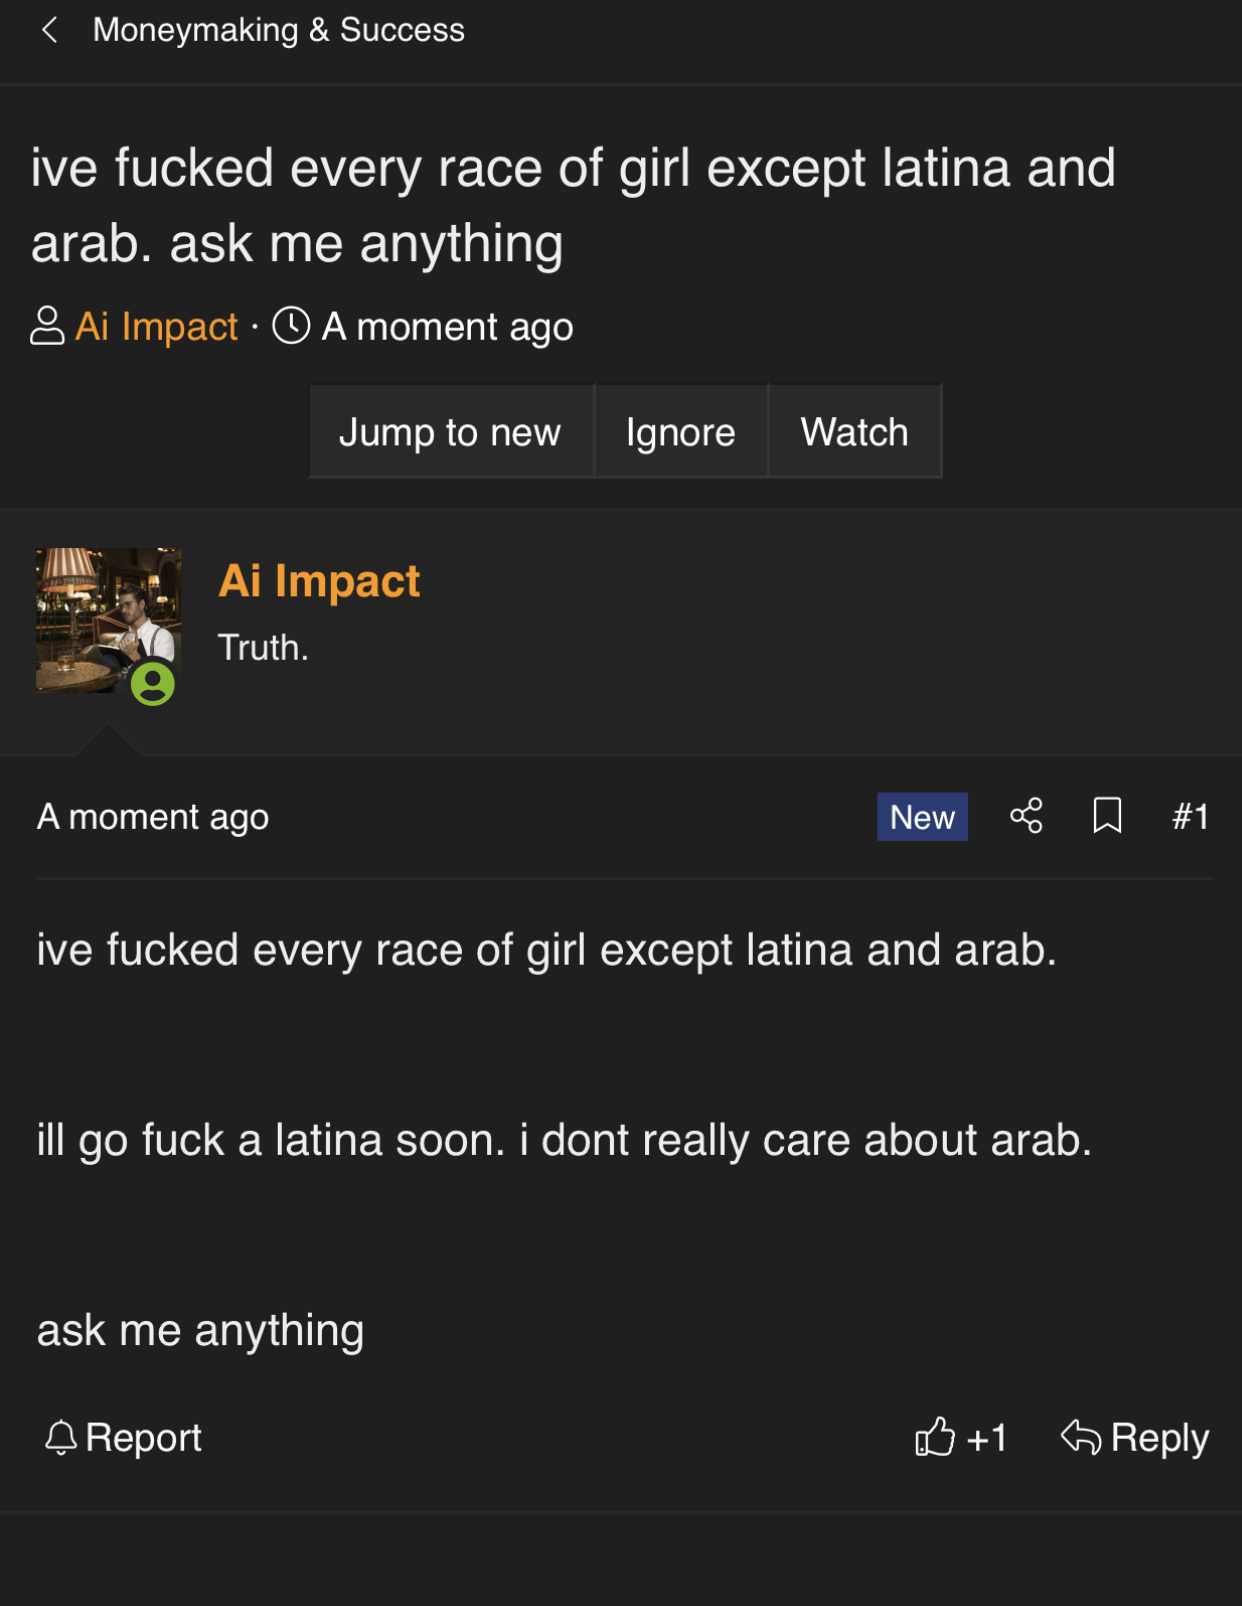Click the Jump to new button
This screenshot has width=1242, height=1606.
pos(451,432)
